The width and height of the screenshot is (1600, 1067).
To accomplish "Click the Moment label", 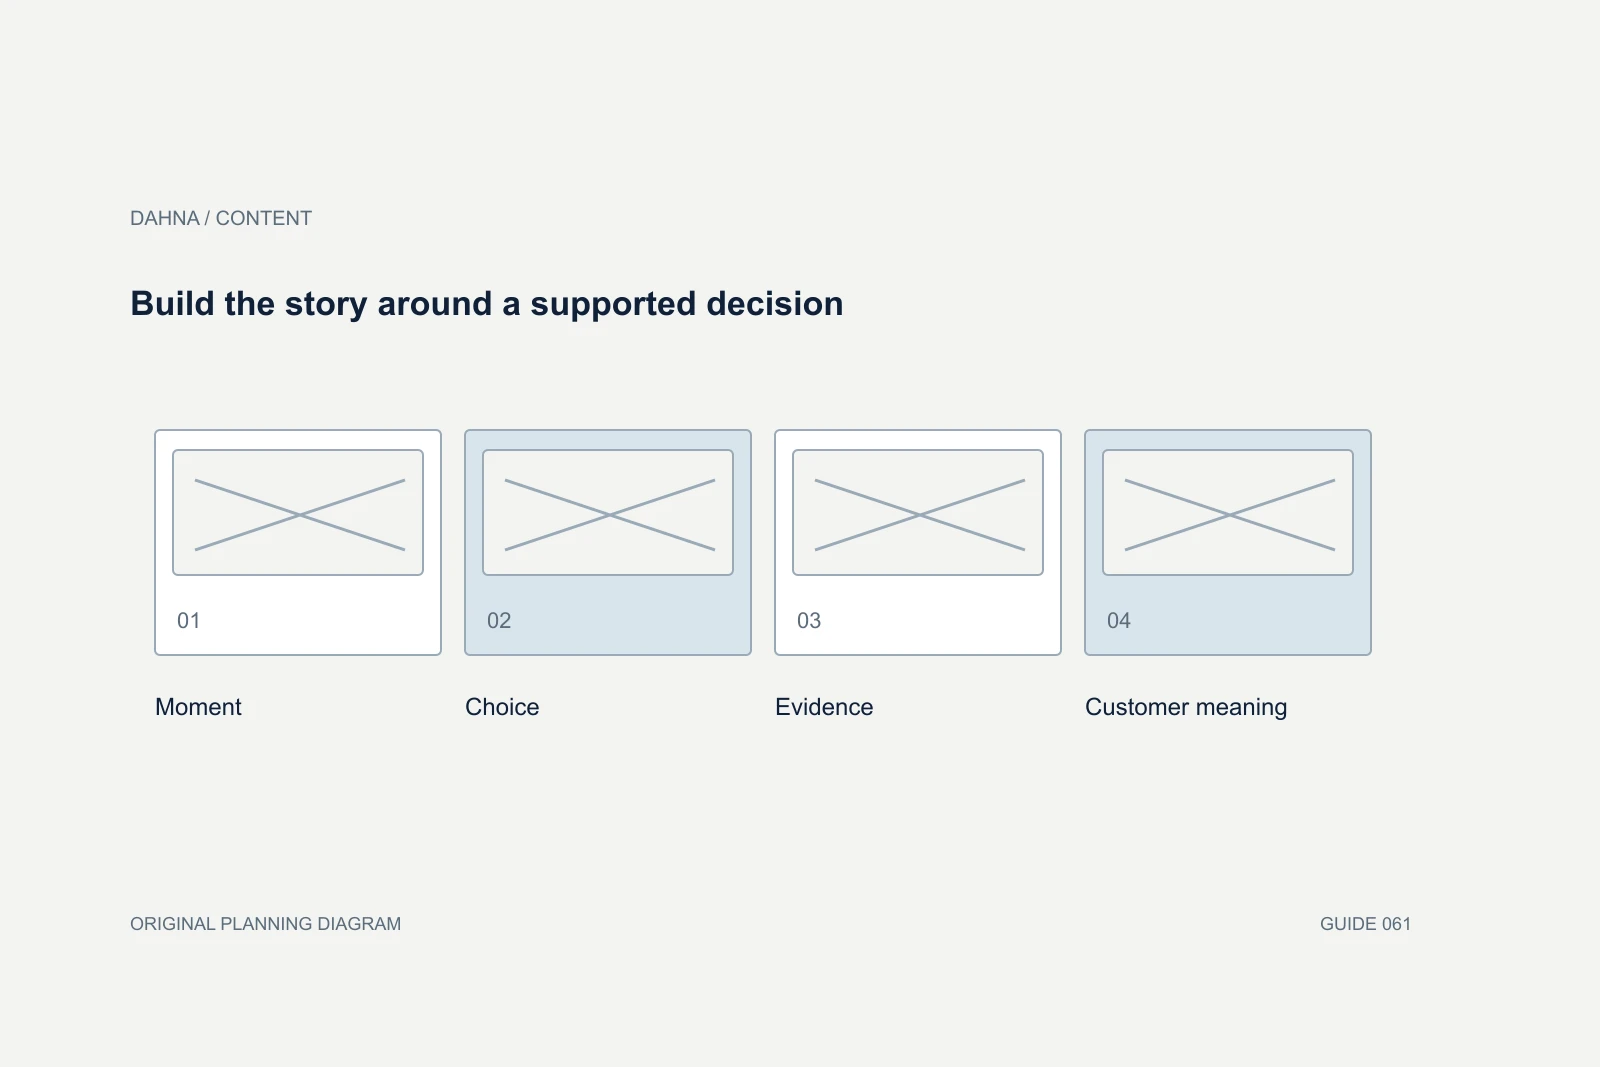I will coord(198,707).
